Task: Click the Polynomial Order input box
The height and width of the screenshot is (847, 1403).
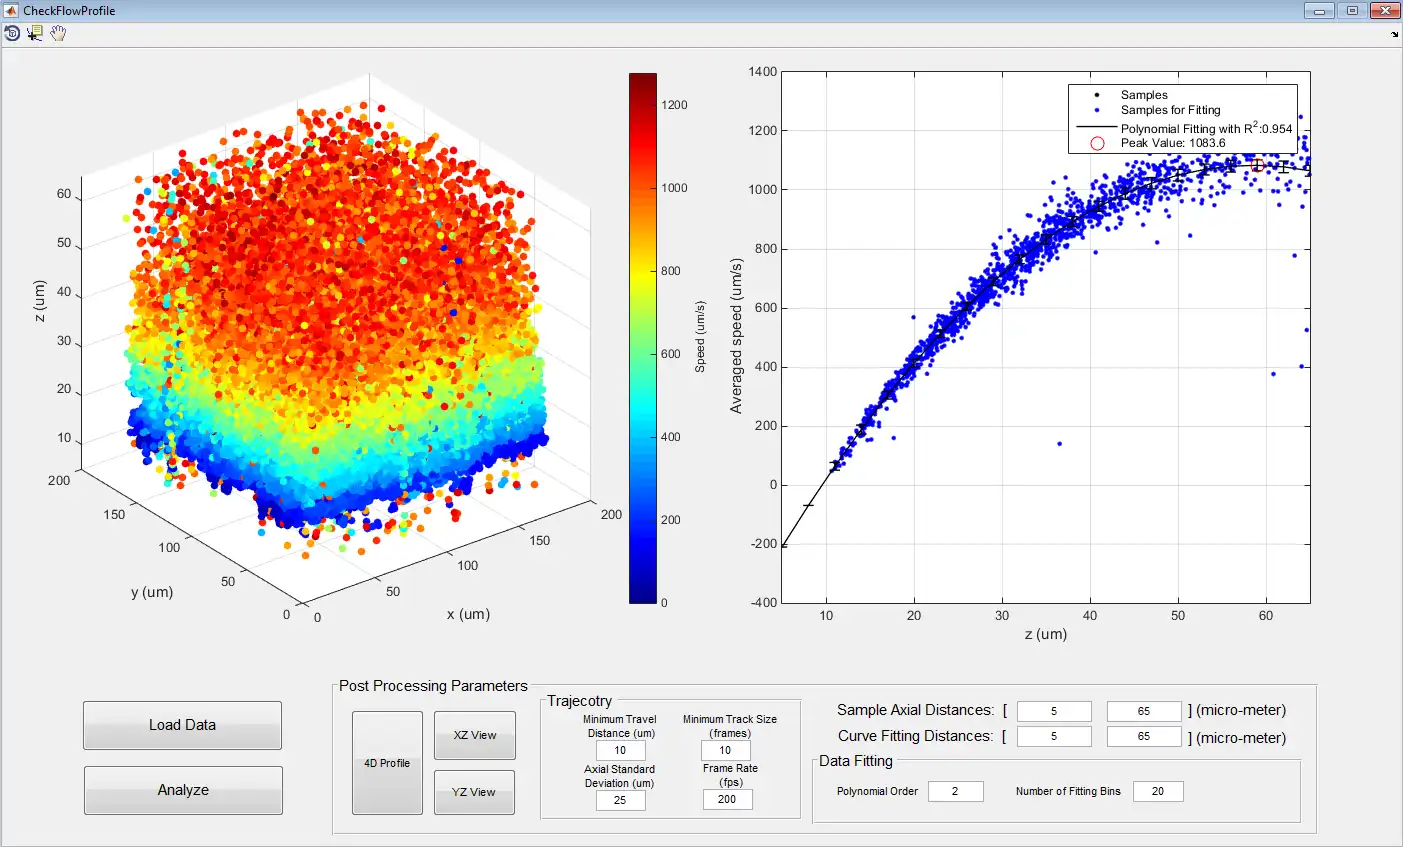Action: point(955,791)
